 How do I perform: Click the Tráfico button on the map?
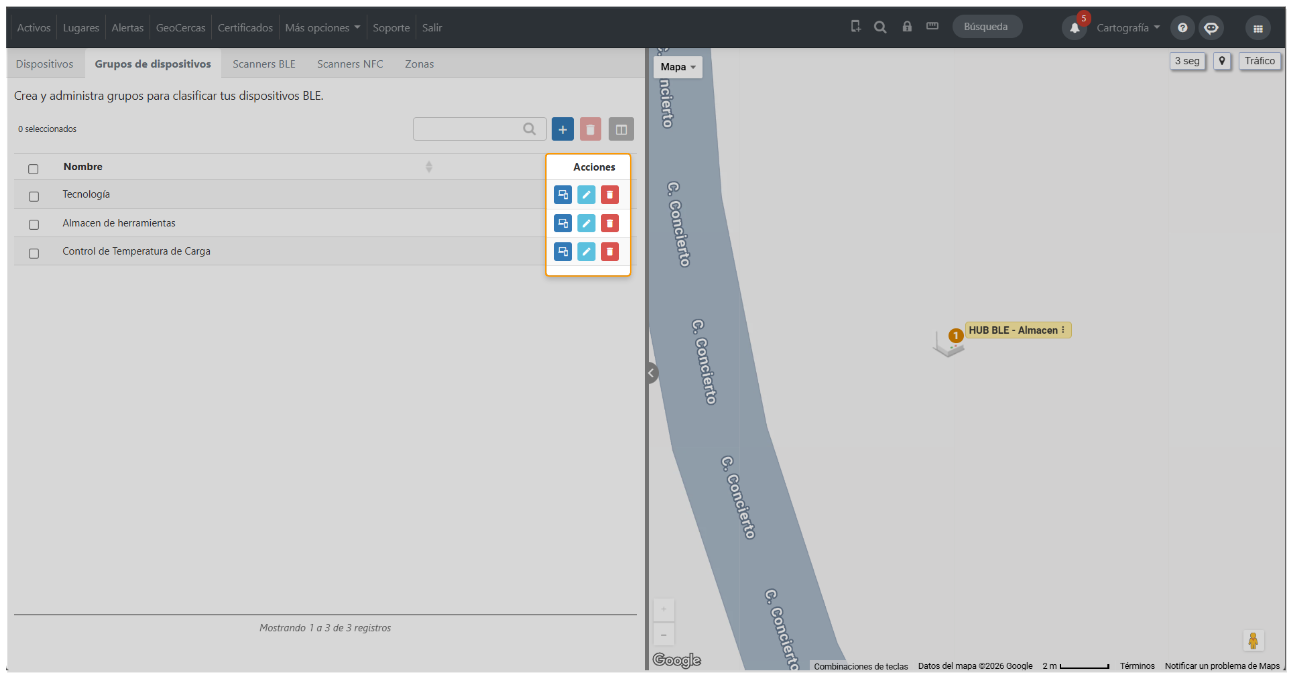[x=1260, y=61]
